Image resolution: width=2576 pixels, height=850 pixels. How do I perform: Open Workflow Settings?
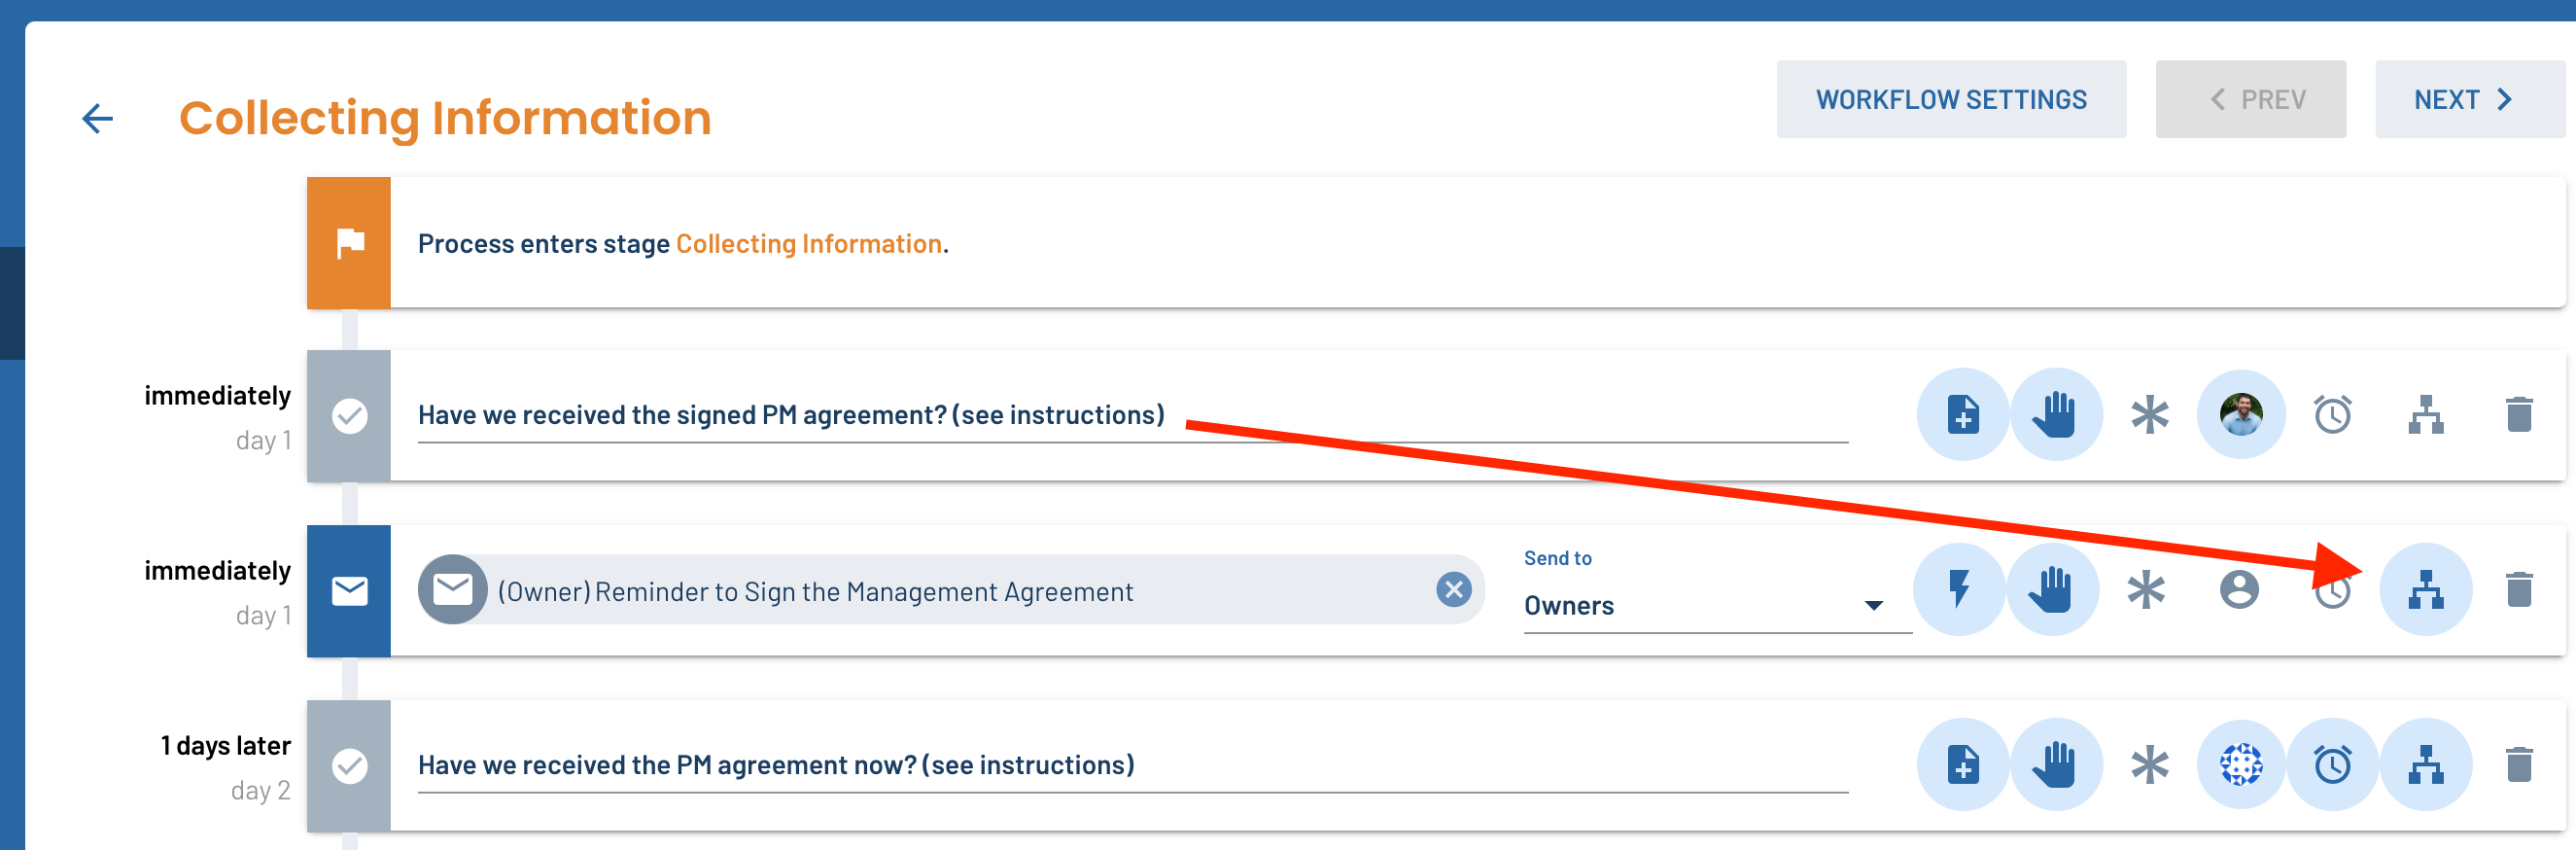pyautogui.click(x=1951, y=99)
